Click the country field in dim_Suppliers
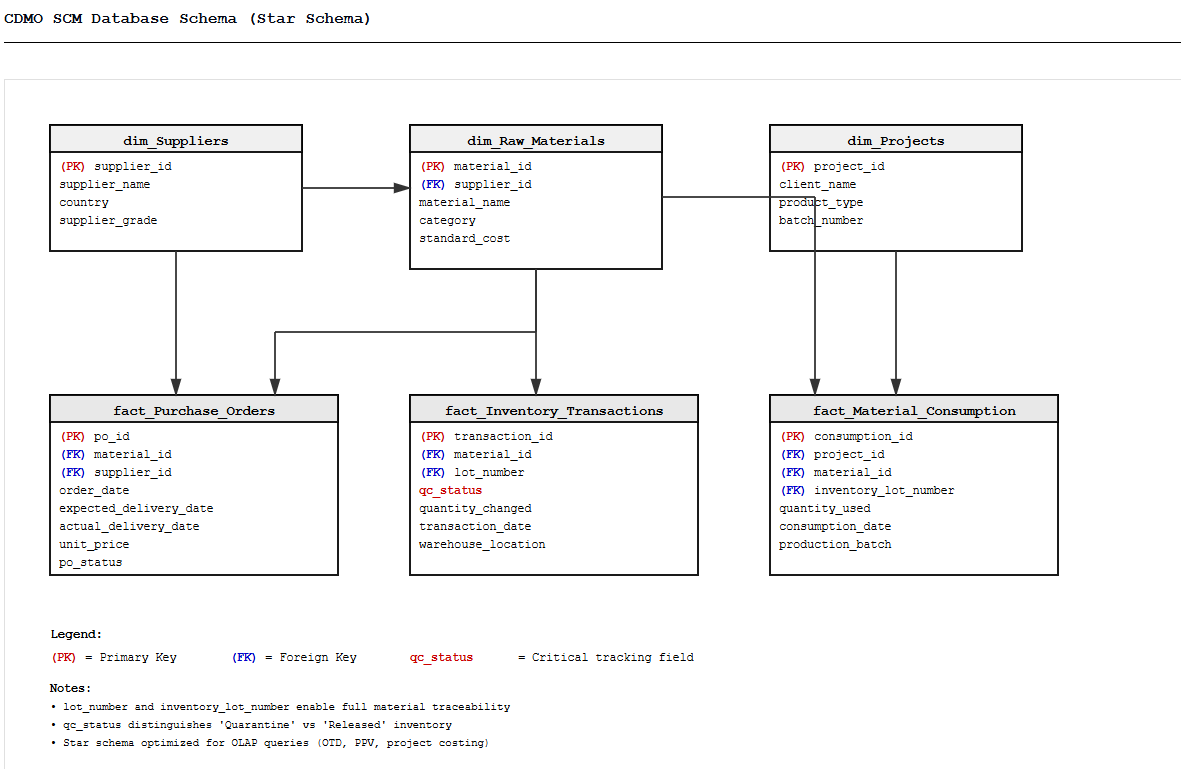The height and width of the screenshot is (769, 1181). (84, 203)
